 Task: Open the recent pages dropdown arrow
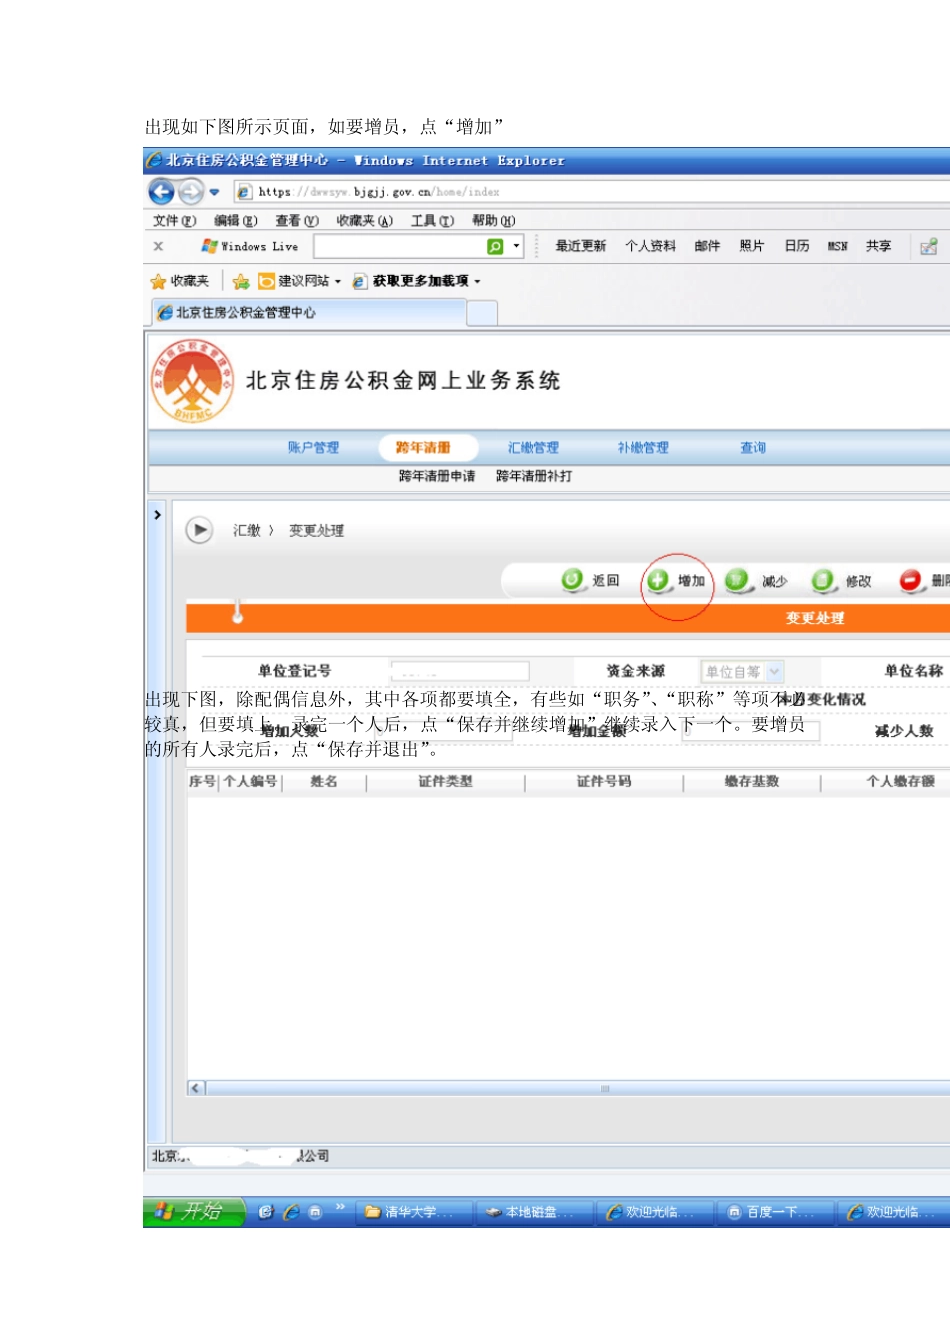(214, 192)
